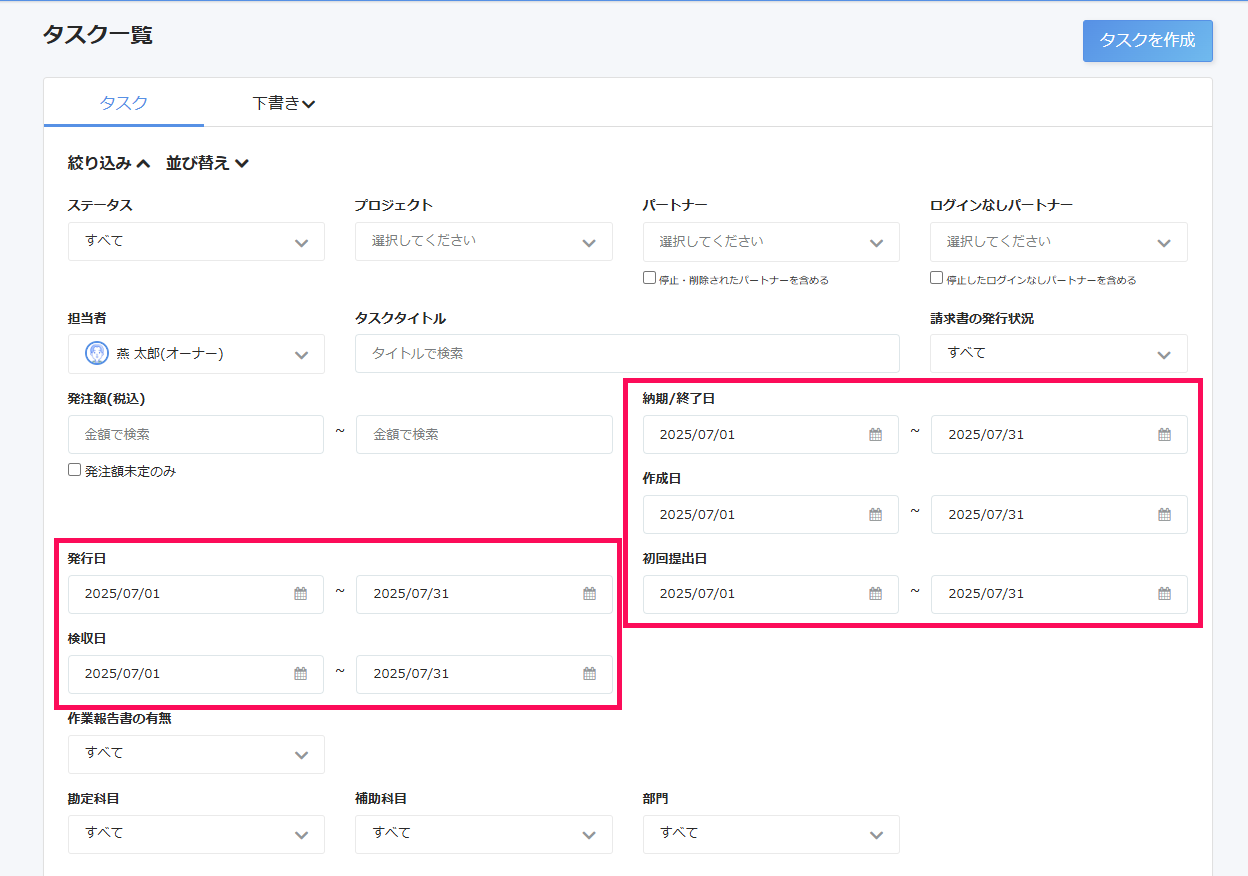Open the プロジェクト dropdown

(x=484, y=241)
